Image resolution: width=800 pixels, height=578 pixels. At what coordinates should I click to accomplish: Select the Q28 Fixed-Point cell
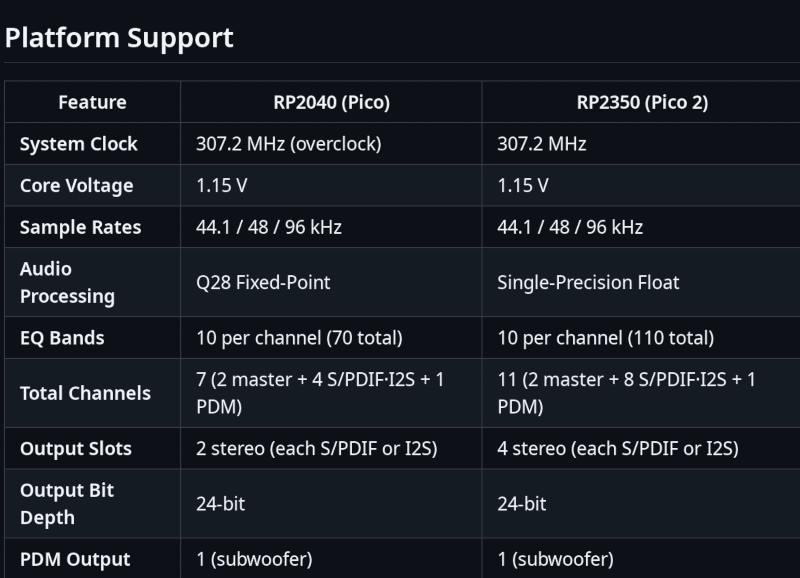click(263, 283)
